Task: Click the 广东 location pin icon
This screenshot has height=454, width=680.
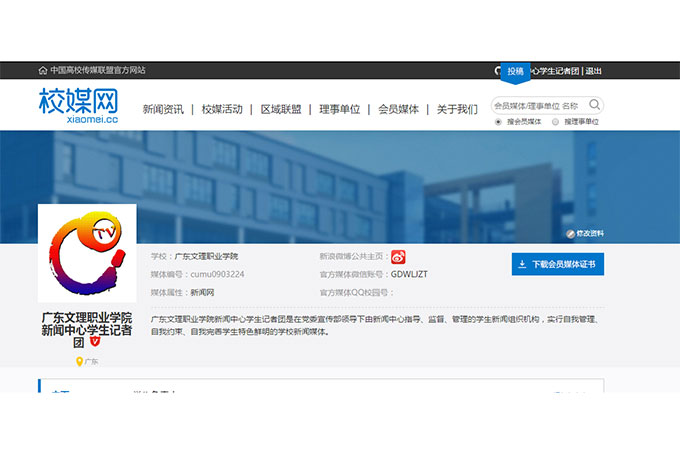Action: click(x=79, y=362)
